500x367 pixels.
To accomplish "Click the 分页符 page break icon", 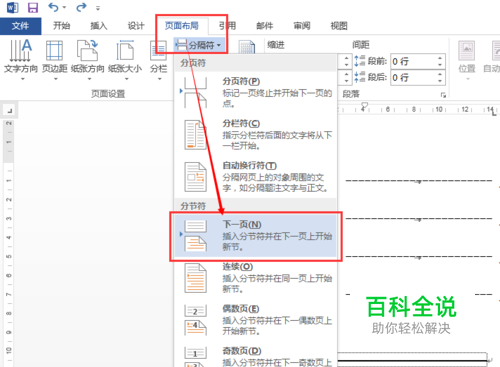I will [x=196, y=92].
